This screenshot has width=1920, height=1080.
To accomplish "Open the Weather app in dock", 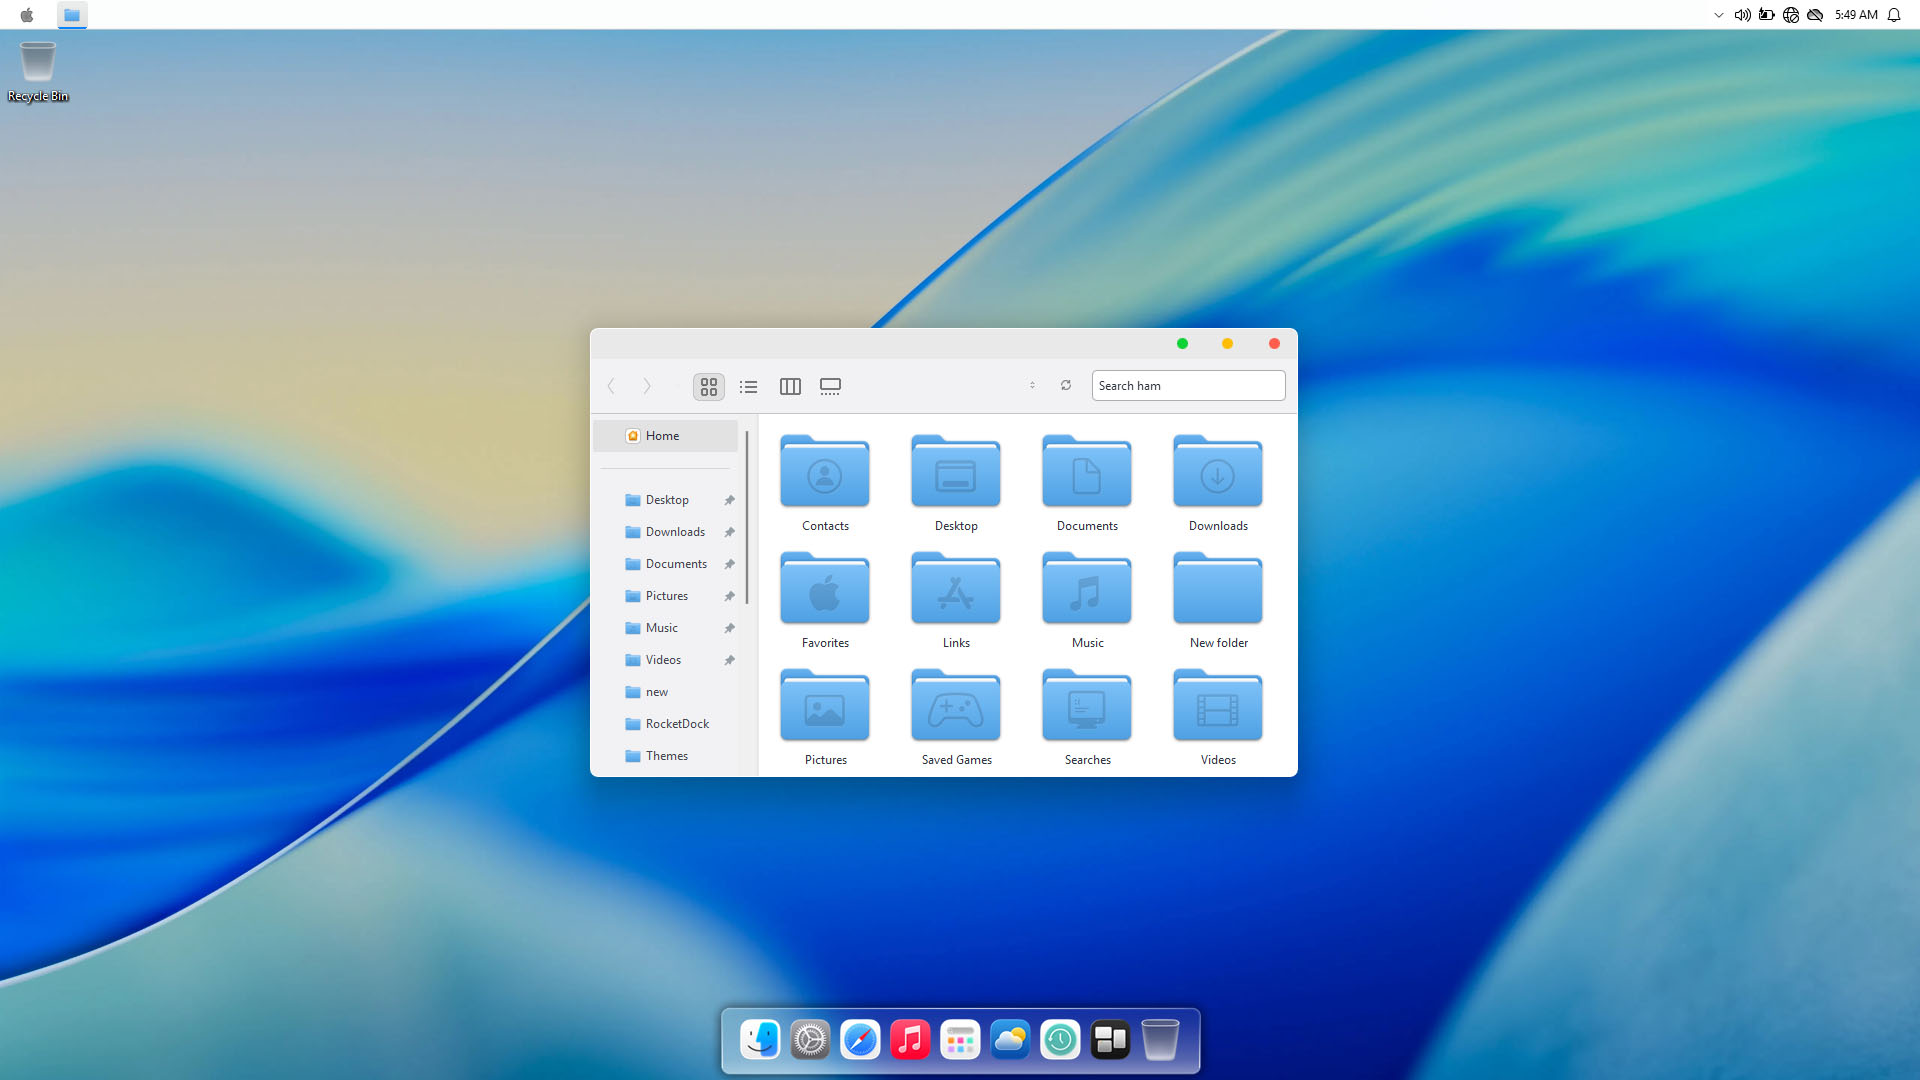I will point(1010,1040).
